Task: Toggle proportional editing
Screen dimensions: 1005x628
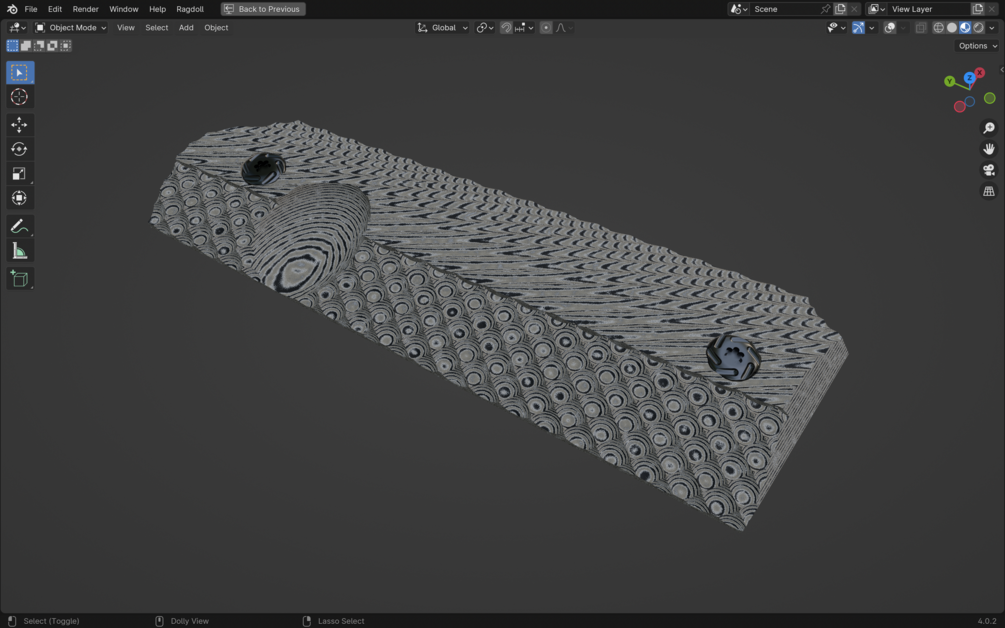Action: coord(545,28)
